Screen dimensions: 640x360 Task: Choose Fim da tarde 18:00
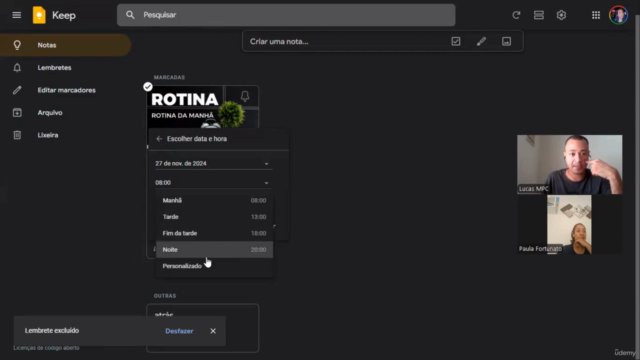point(214,233)
